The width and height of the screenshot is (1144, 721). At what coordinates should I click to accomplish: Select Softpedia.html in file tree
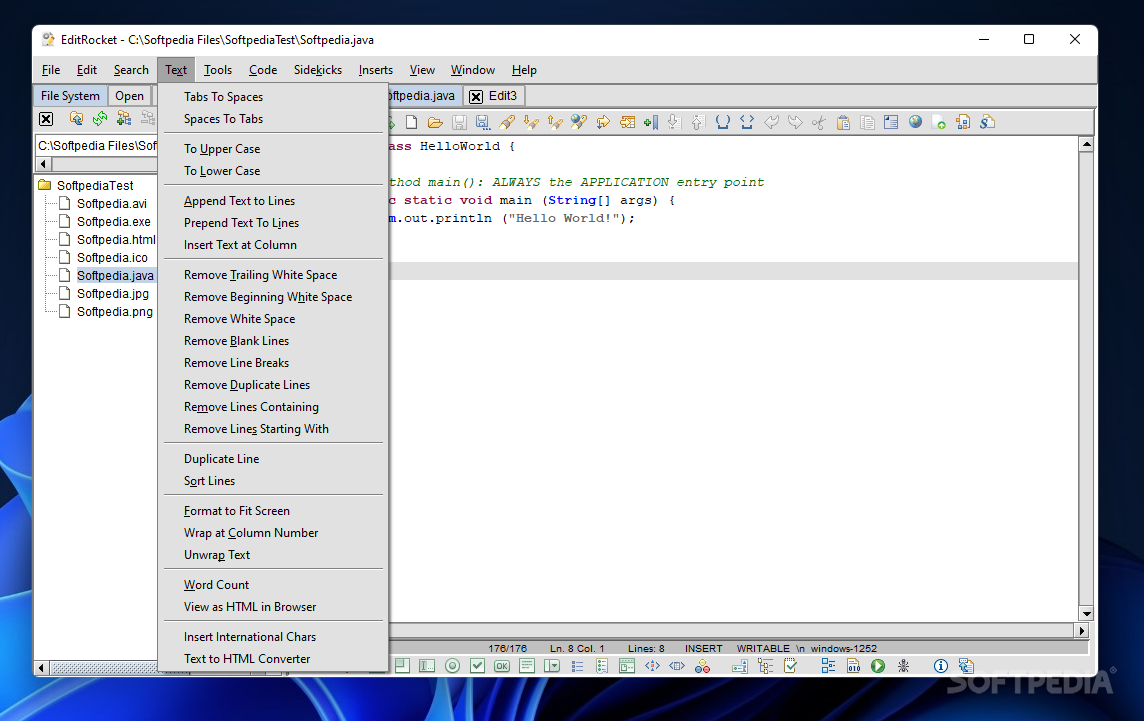click(116, 239)
